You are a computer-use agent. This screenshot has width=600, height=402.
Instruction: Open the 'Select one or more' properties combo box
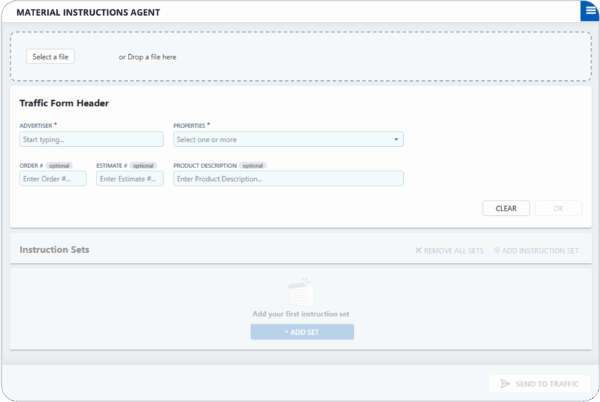coord(286,140)
